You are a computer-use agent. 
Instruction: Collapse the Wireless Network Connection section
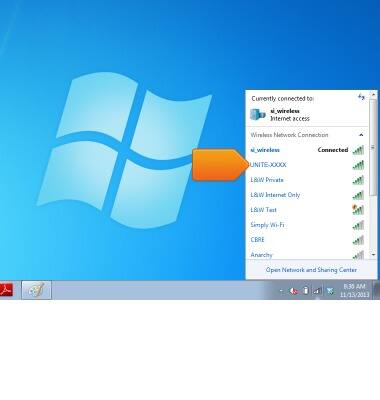[361, 135]
